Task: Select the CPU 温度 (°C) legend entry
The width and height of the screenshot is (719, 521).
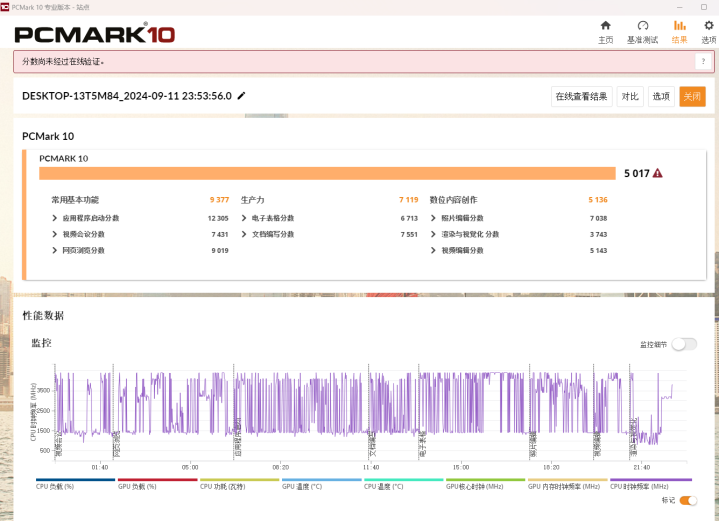Action: 404,484
